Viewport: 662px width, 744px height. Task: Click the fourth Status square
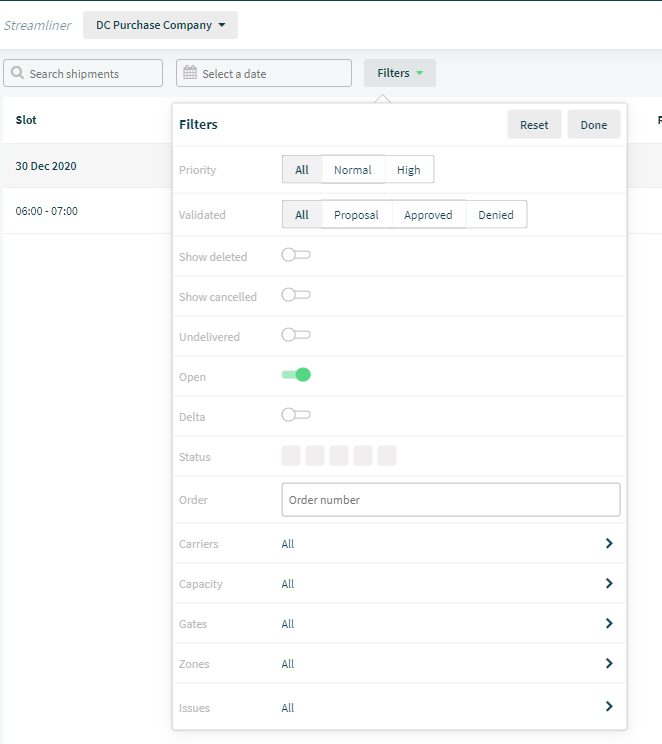coord(363,456)
